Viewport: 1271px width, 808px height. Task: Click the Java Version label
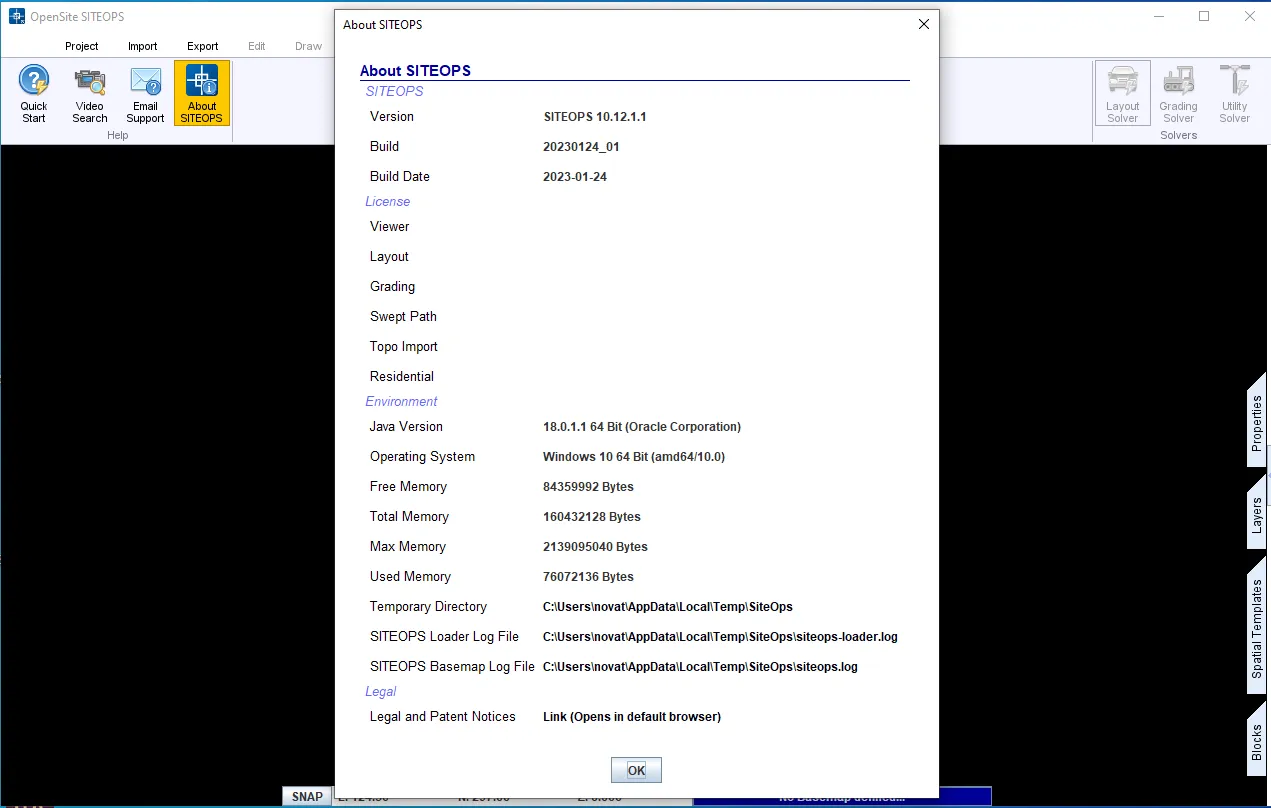tap(406, 427)
